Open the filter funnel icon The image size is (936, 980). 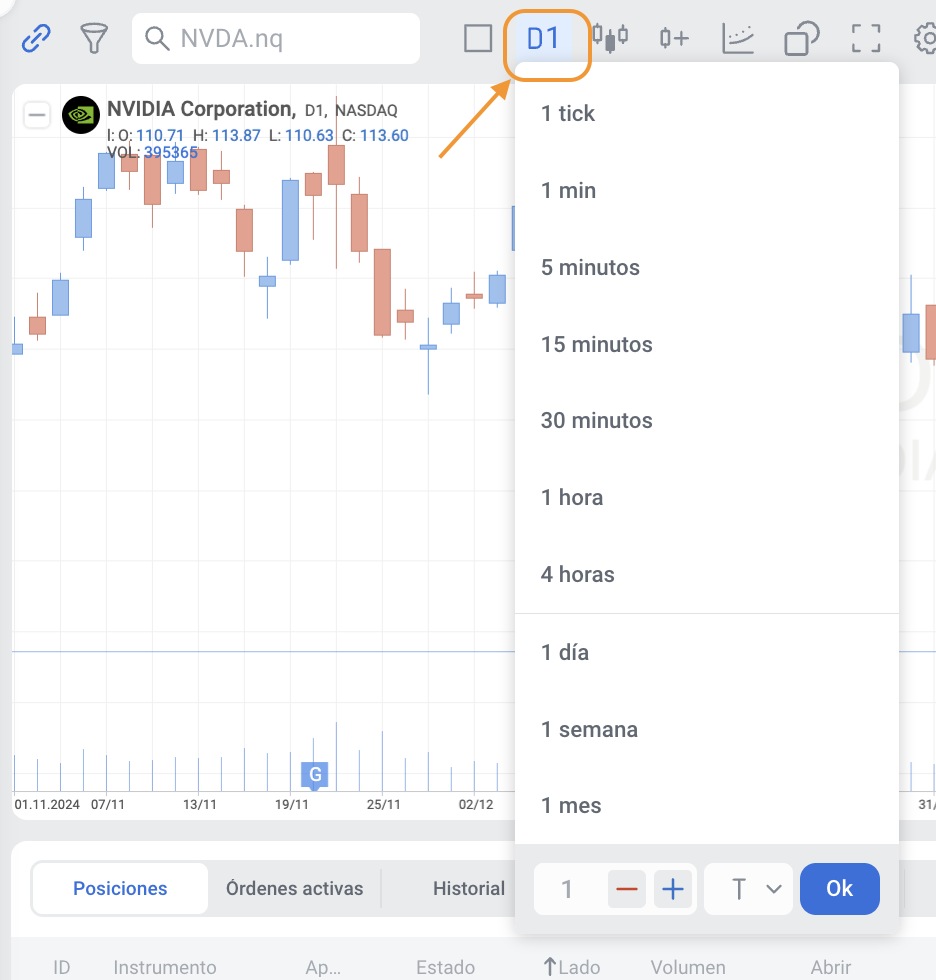pyautogui.click(x=94, y=38)
